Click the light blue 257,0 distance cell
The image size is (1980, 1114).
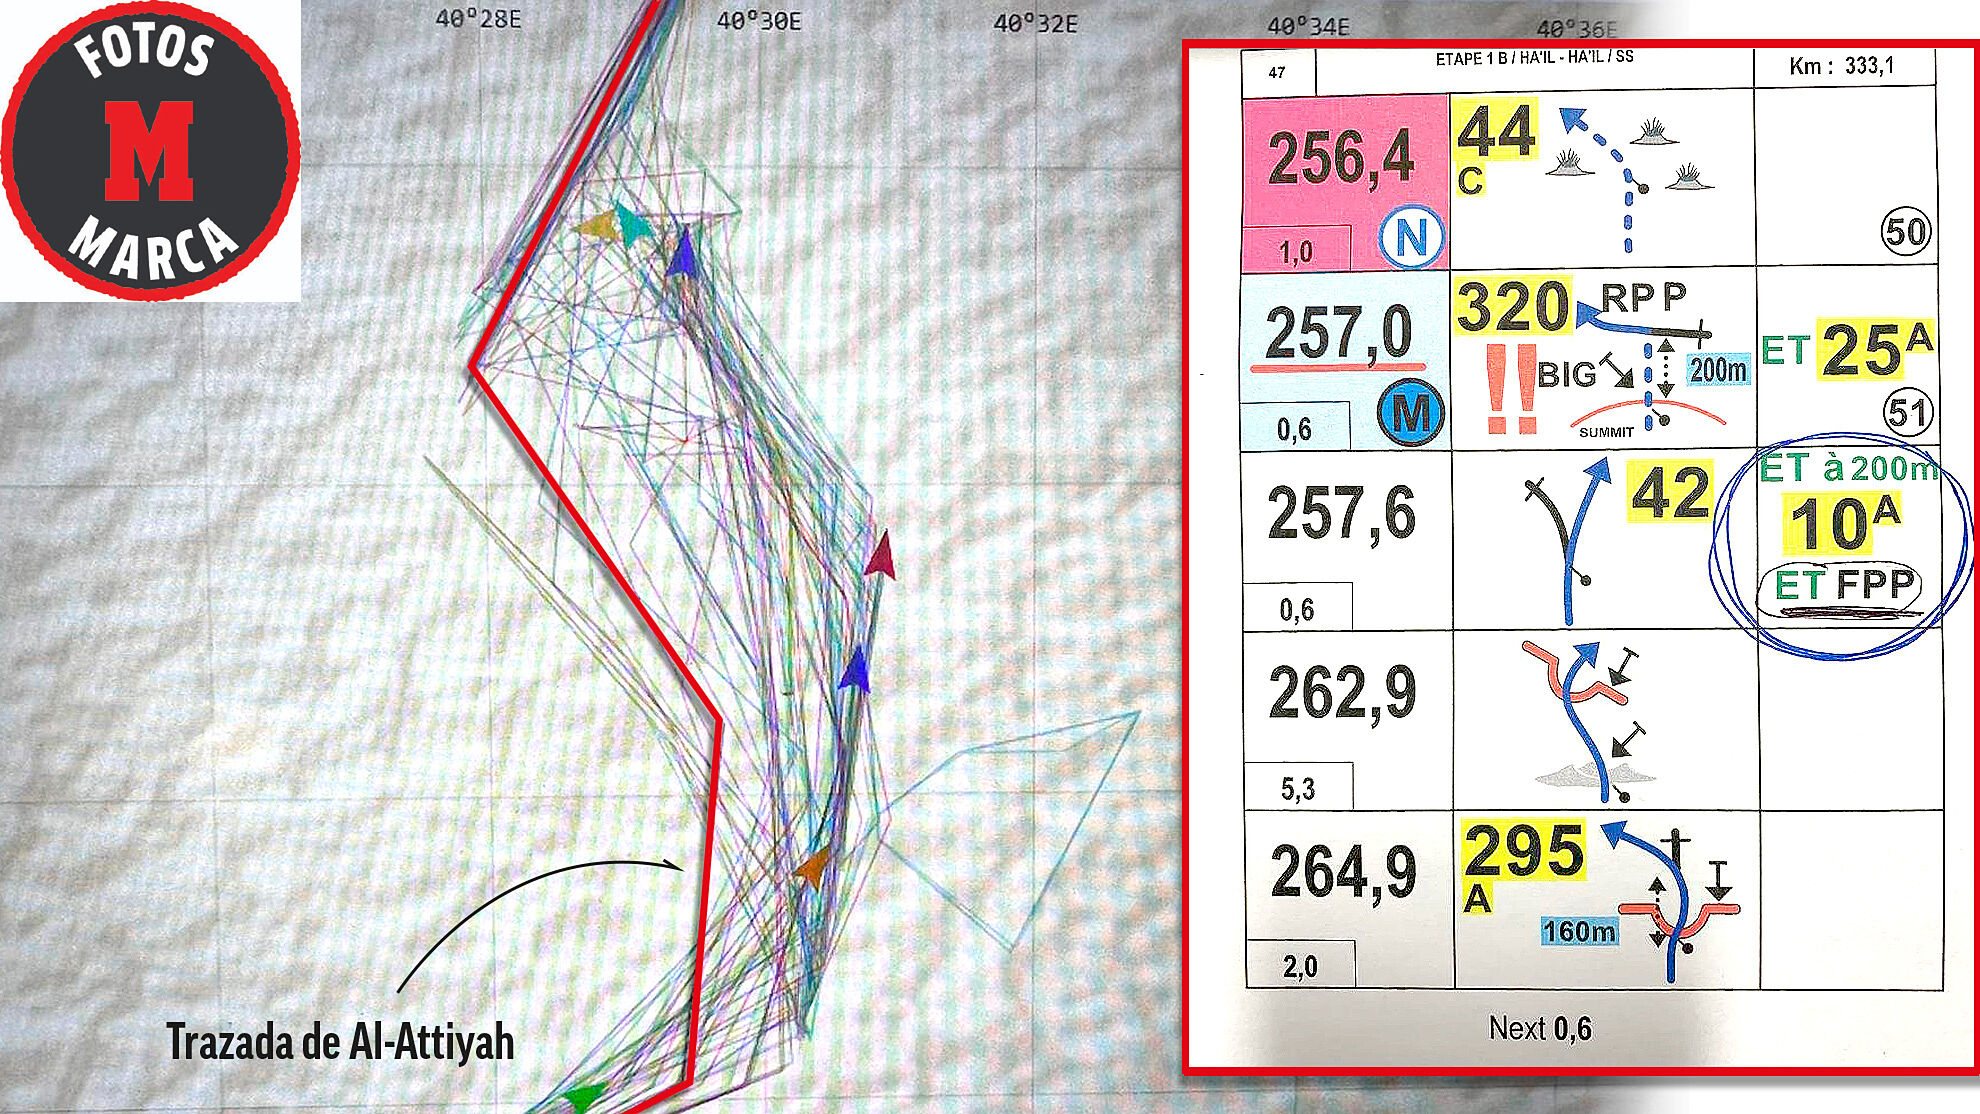[1339, 334]
